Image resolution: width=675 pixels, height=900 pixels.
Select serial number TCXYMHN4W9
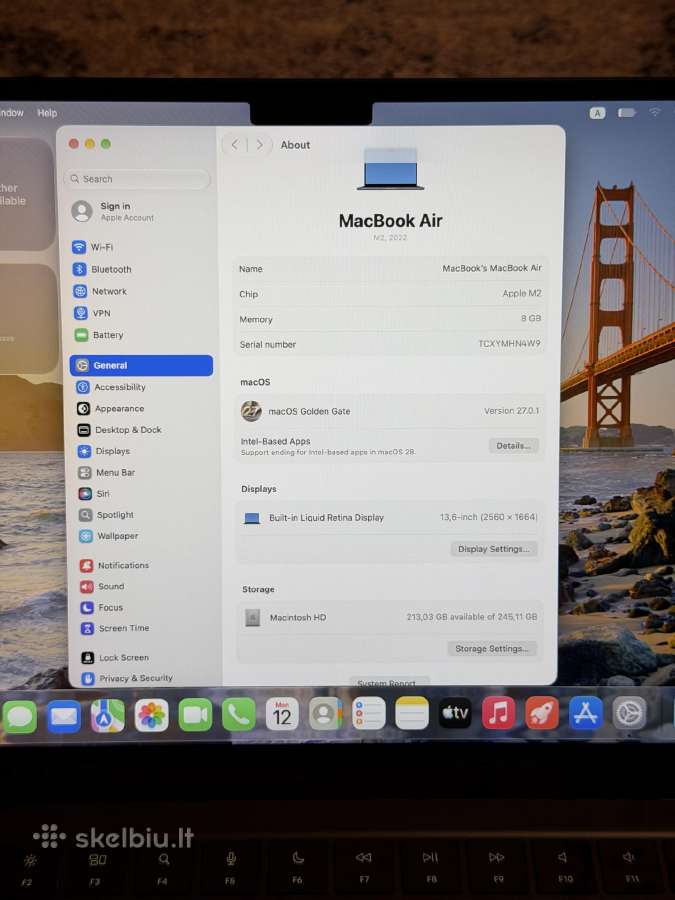509,344
